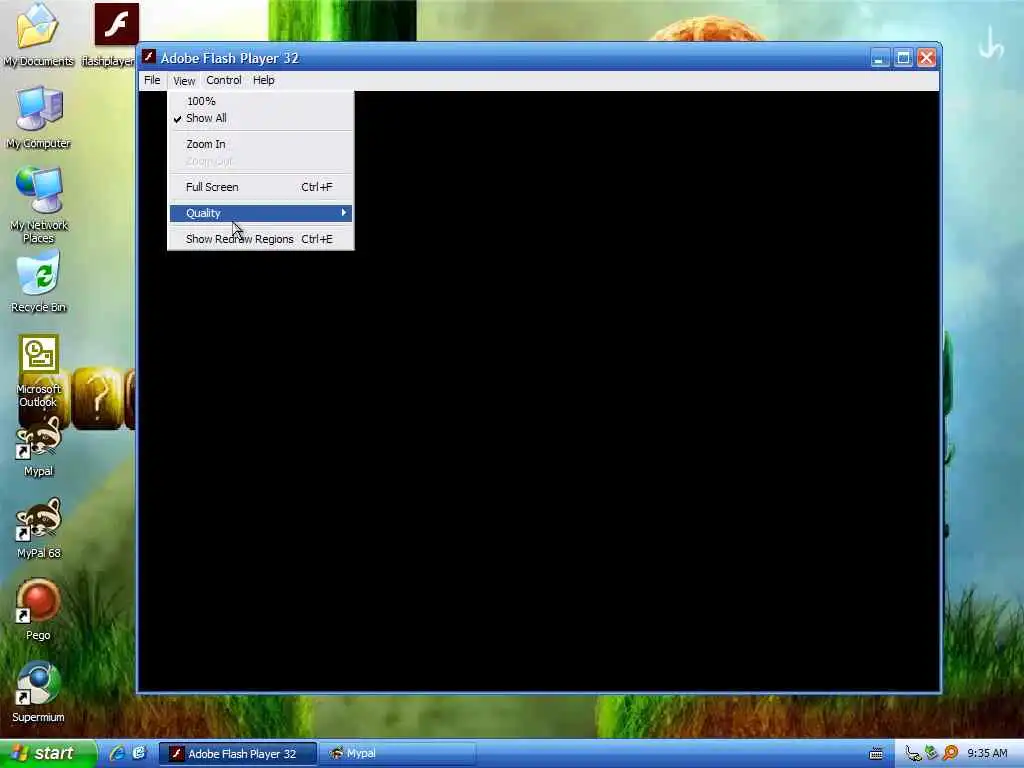Close the Adobe Flash Player window
Viewport: 1024px width, 768px height.
pyautogui.click(x=926, y=58)
